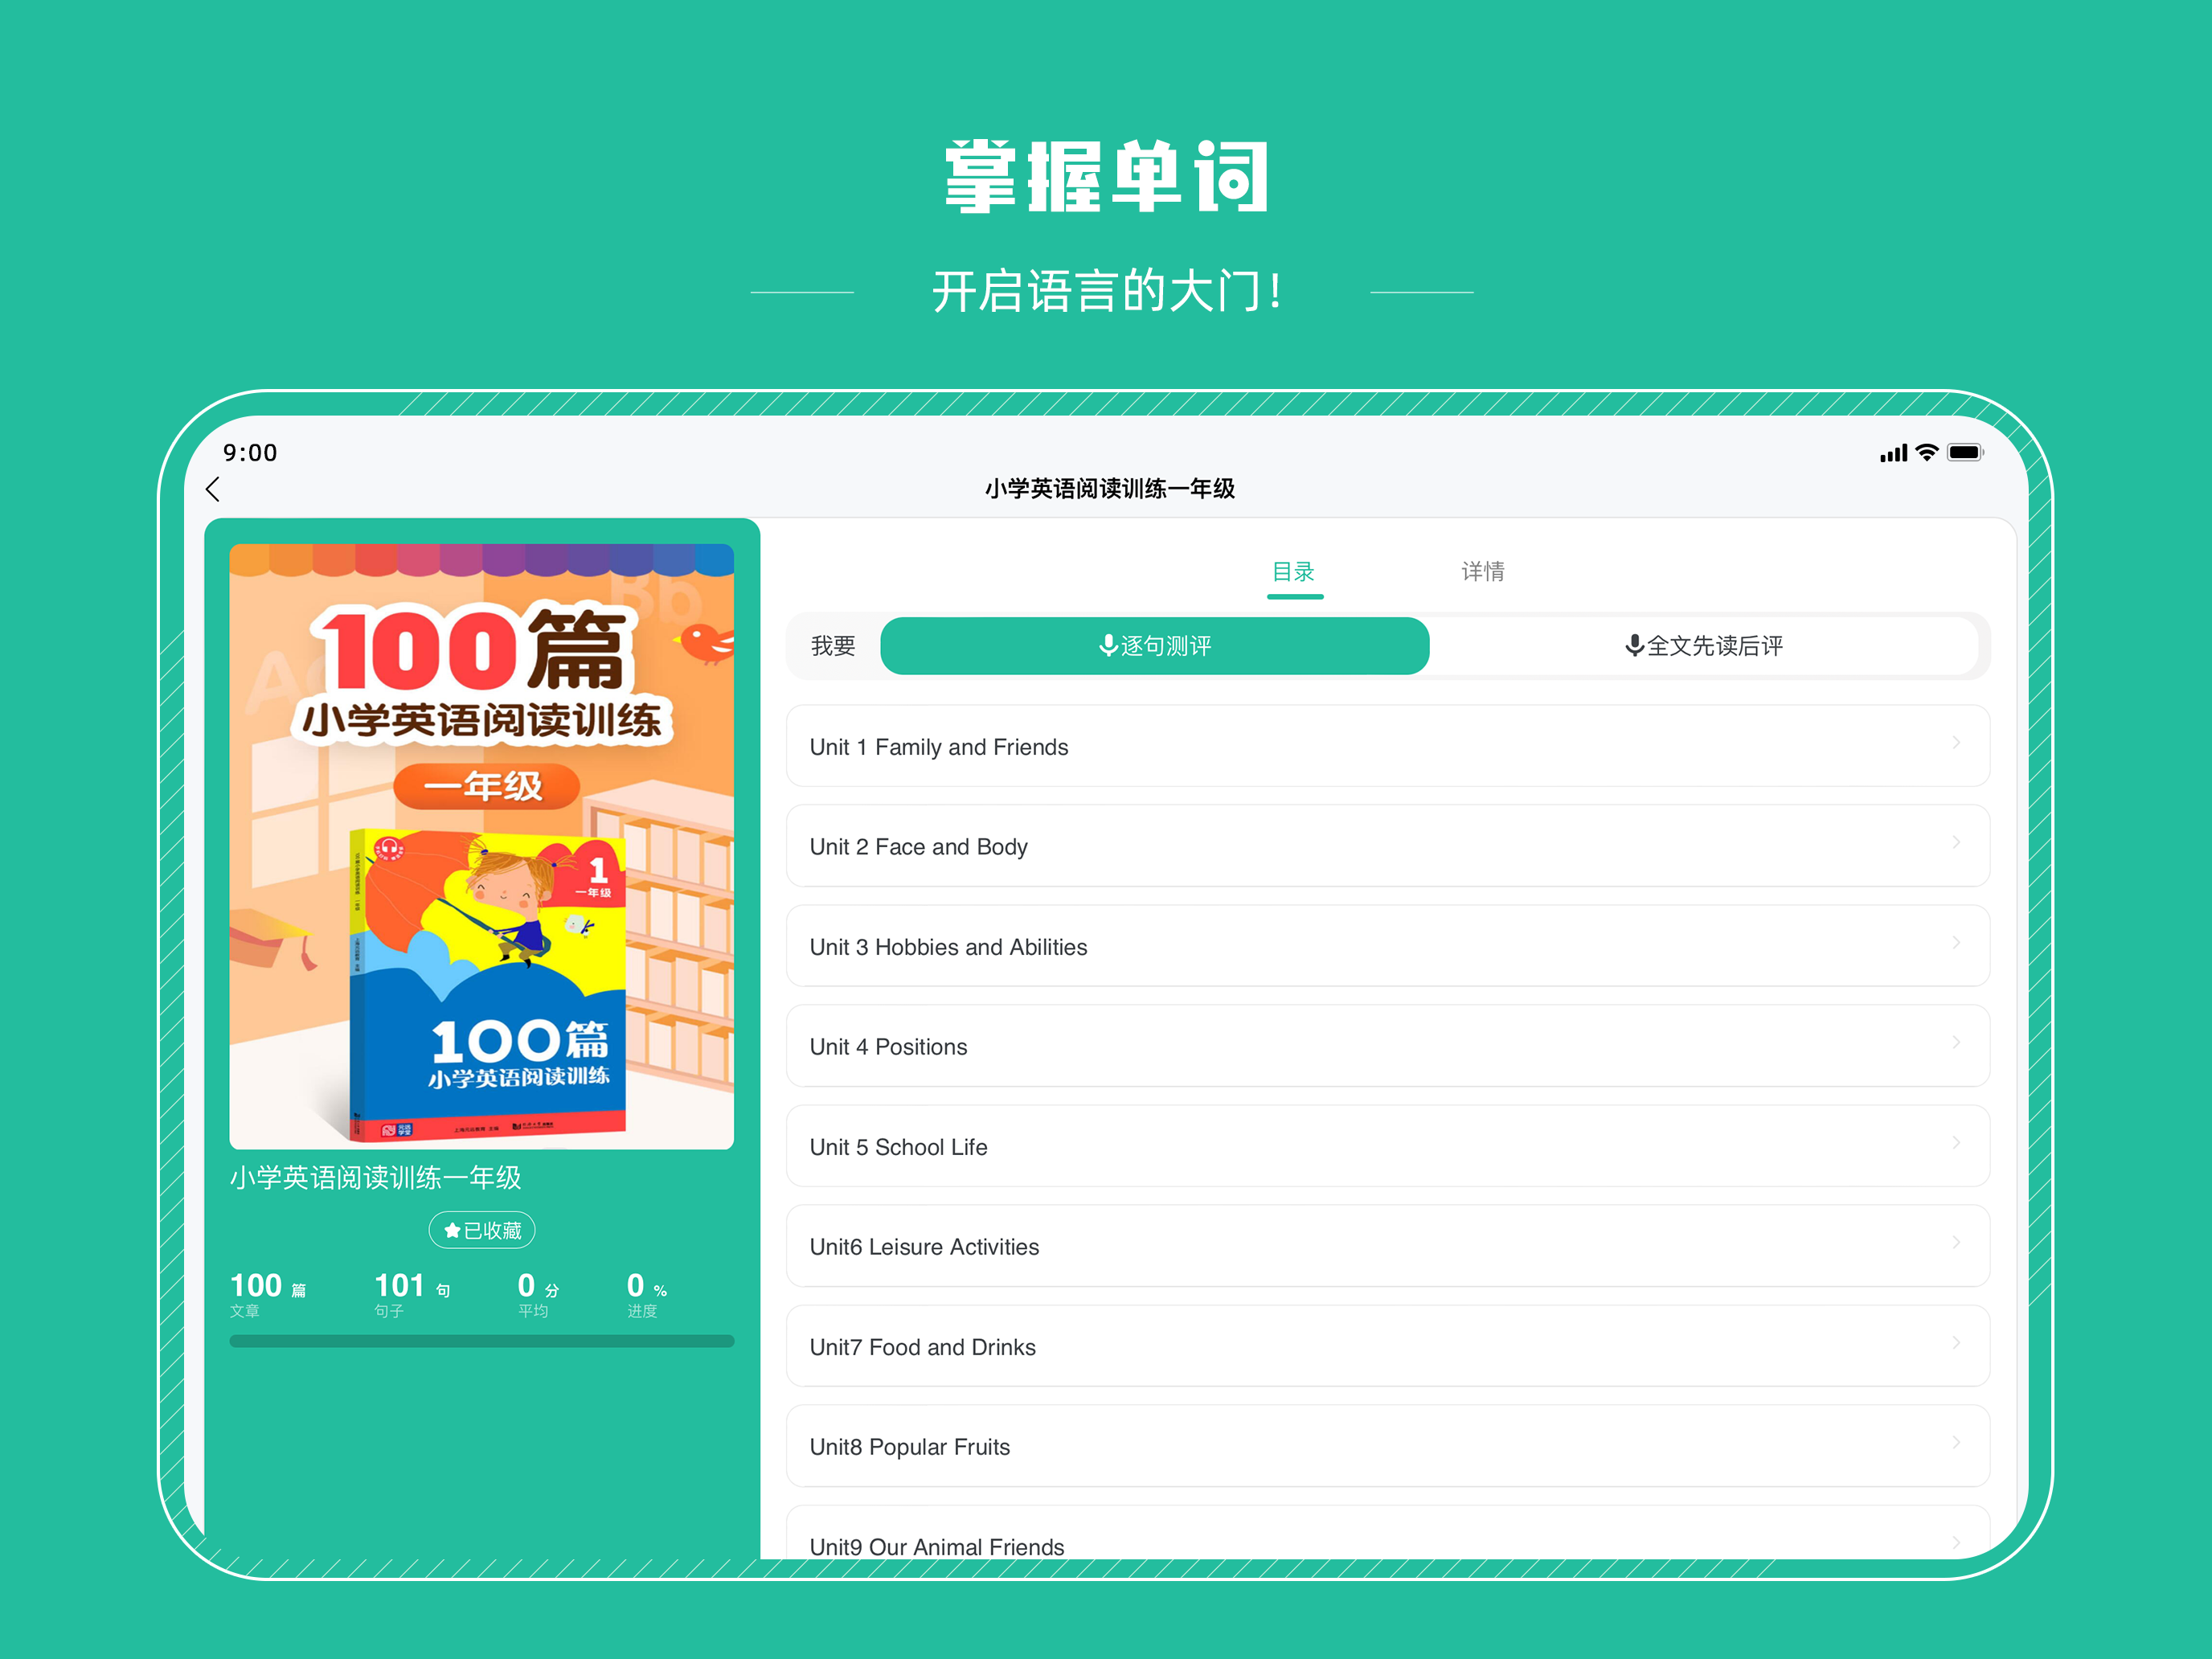This screenshot has height=1659, width=2212.
Task: Expand Unit7 Food and Drinks chevron
Action: [x=1956, y=1342]
